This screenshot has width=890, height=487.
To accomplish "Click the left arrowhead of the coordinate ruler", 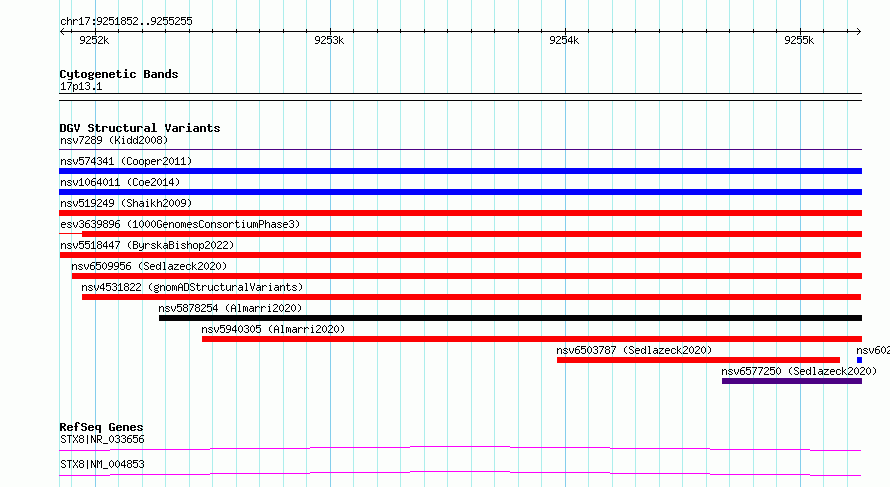I will [62, 32].
